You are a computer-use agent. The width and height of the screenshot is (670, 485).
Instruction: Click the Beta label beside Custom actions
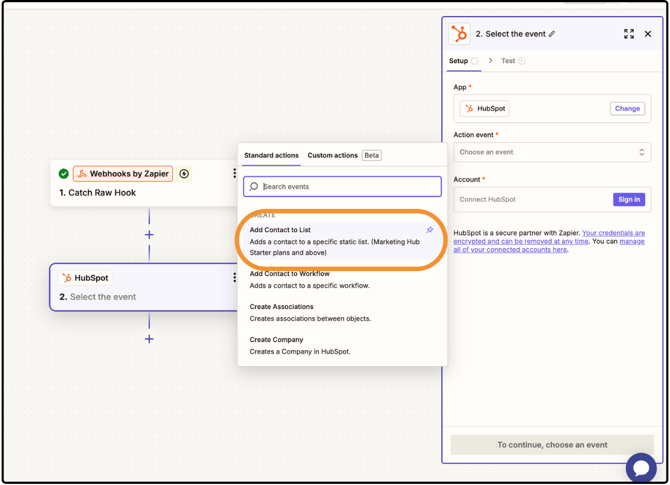tap(372, 155)
